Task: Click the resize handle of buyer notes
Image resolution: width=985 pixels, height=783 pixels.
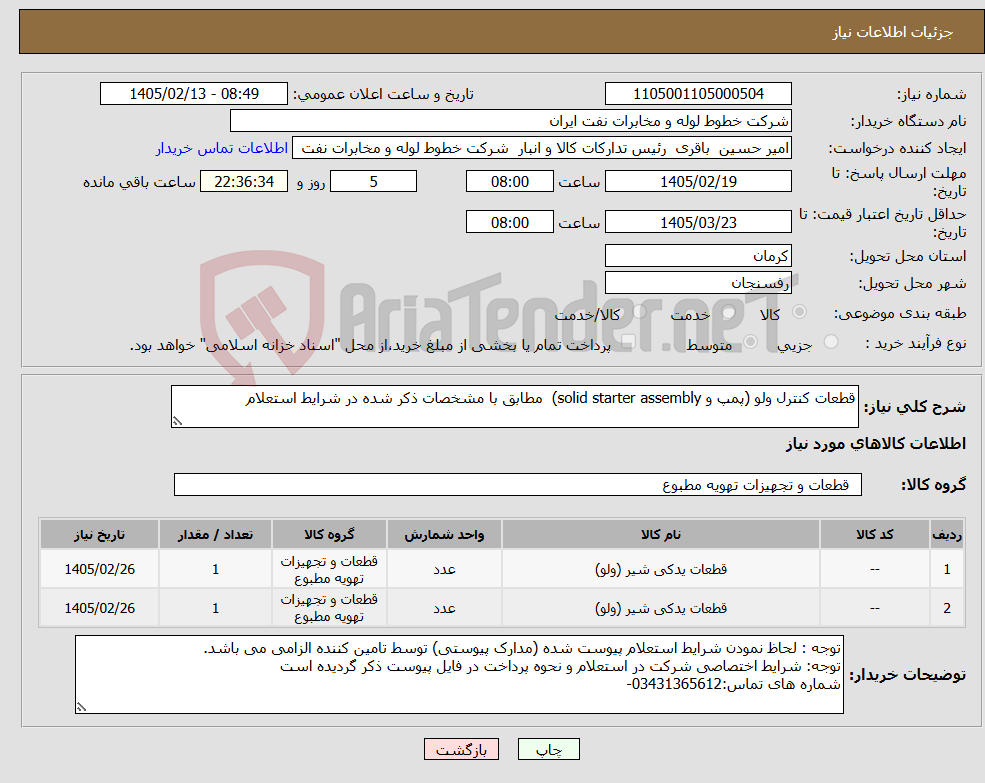Action: click(81, 708)
